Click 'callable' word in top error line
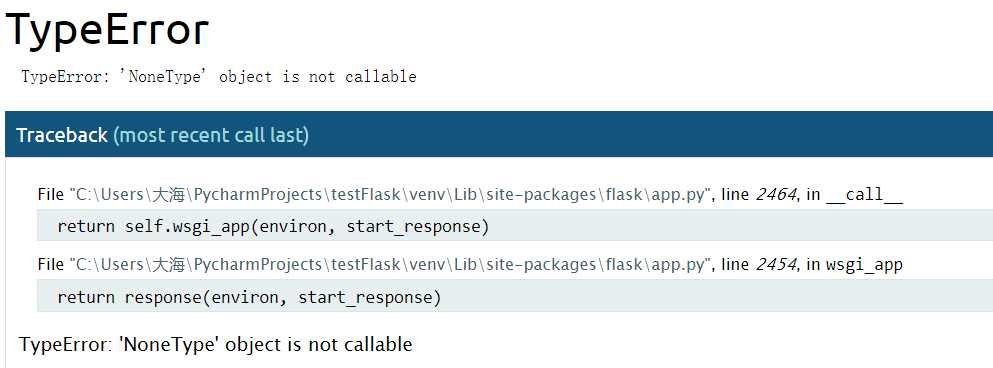The height and width of the screenshot is (368, 993). [x=381, y=77]
